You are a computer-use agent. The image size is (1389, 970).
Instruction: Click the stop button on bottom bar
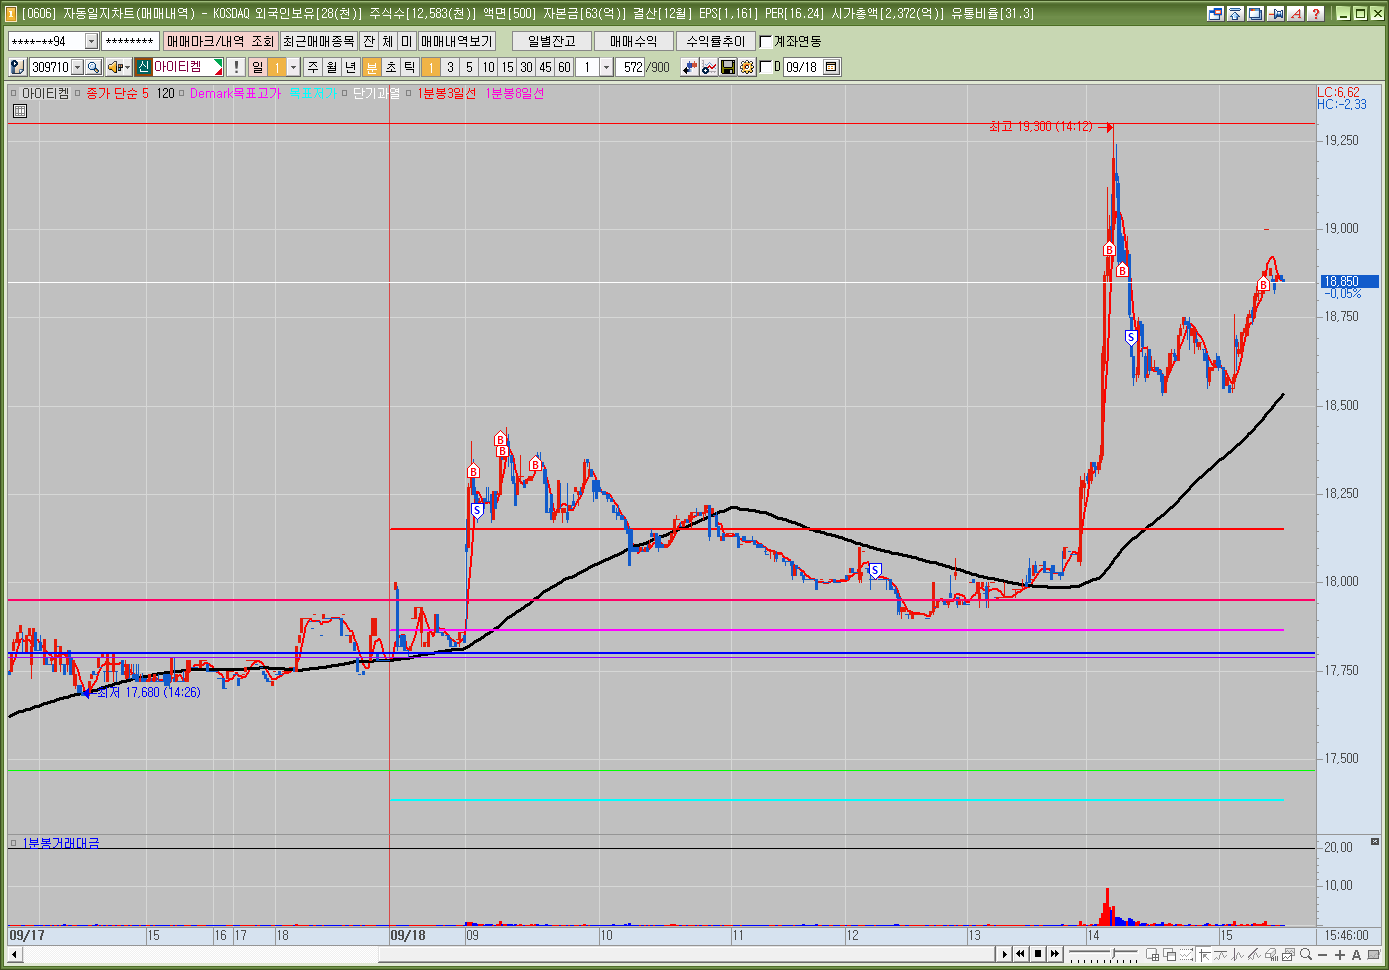[x=1038, y=954]
